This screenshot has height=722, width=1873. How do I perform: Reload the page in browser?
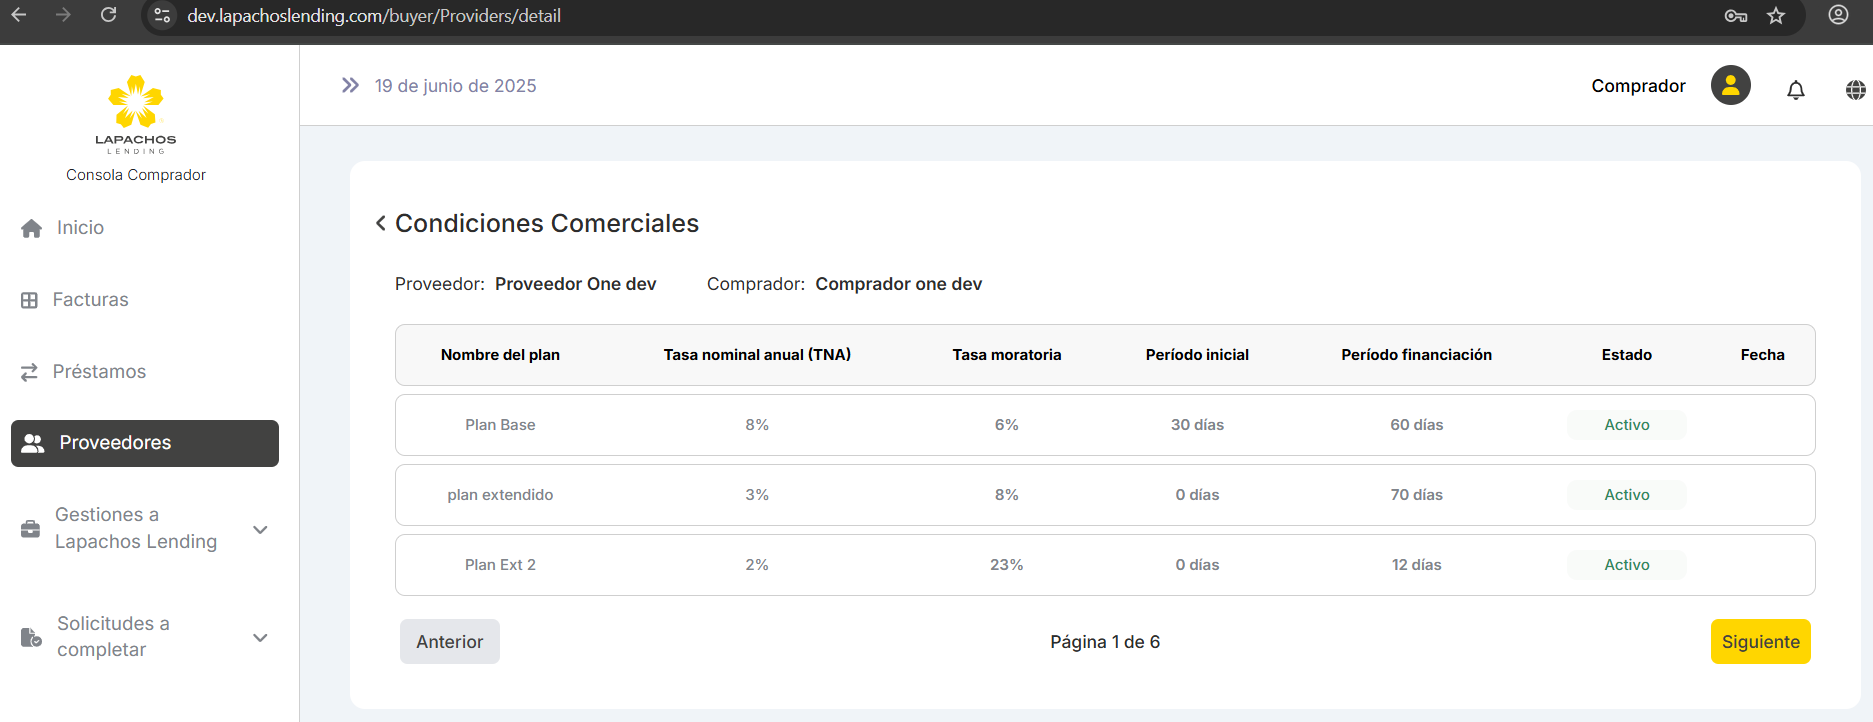click(x=109, y=15)
